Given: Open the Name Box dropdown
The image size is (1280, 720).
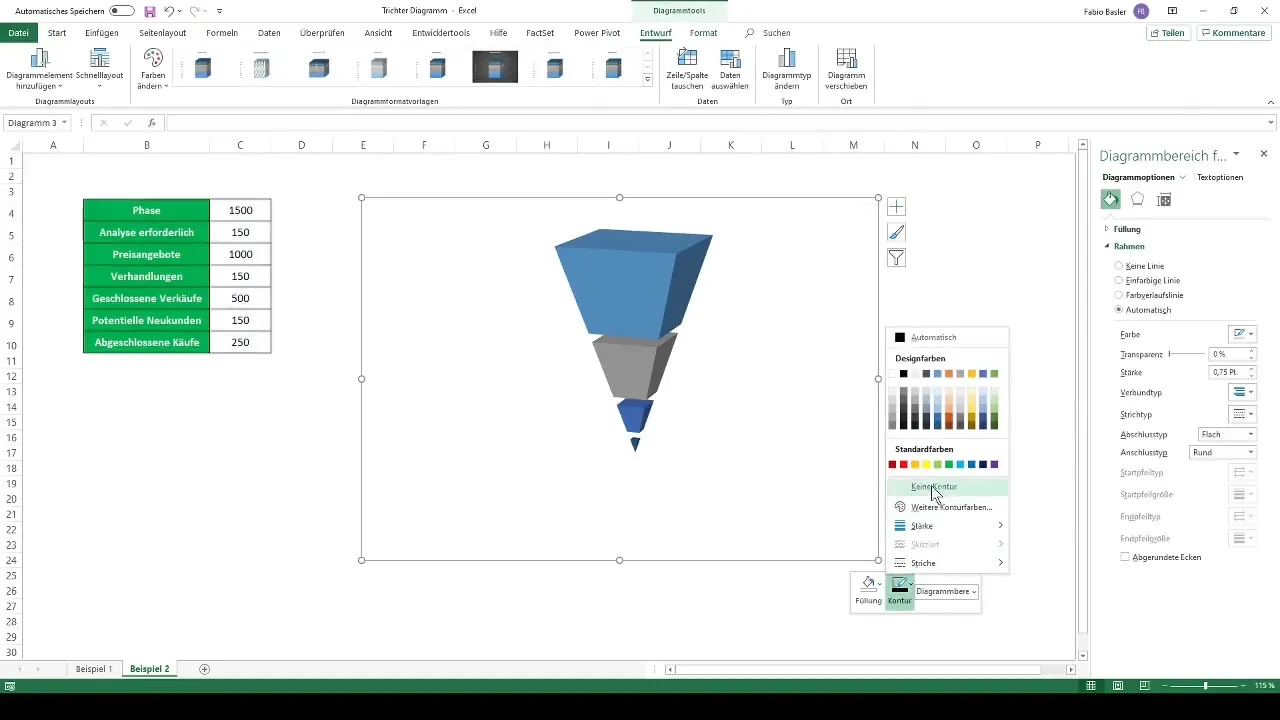Looking at the screenshot, I should point(65,123).
